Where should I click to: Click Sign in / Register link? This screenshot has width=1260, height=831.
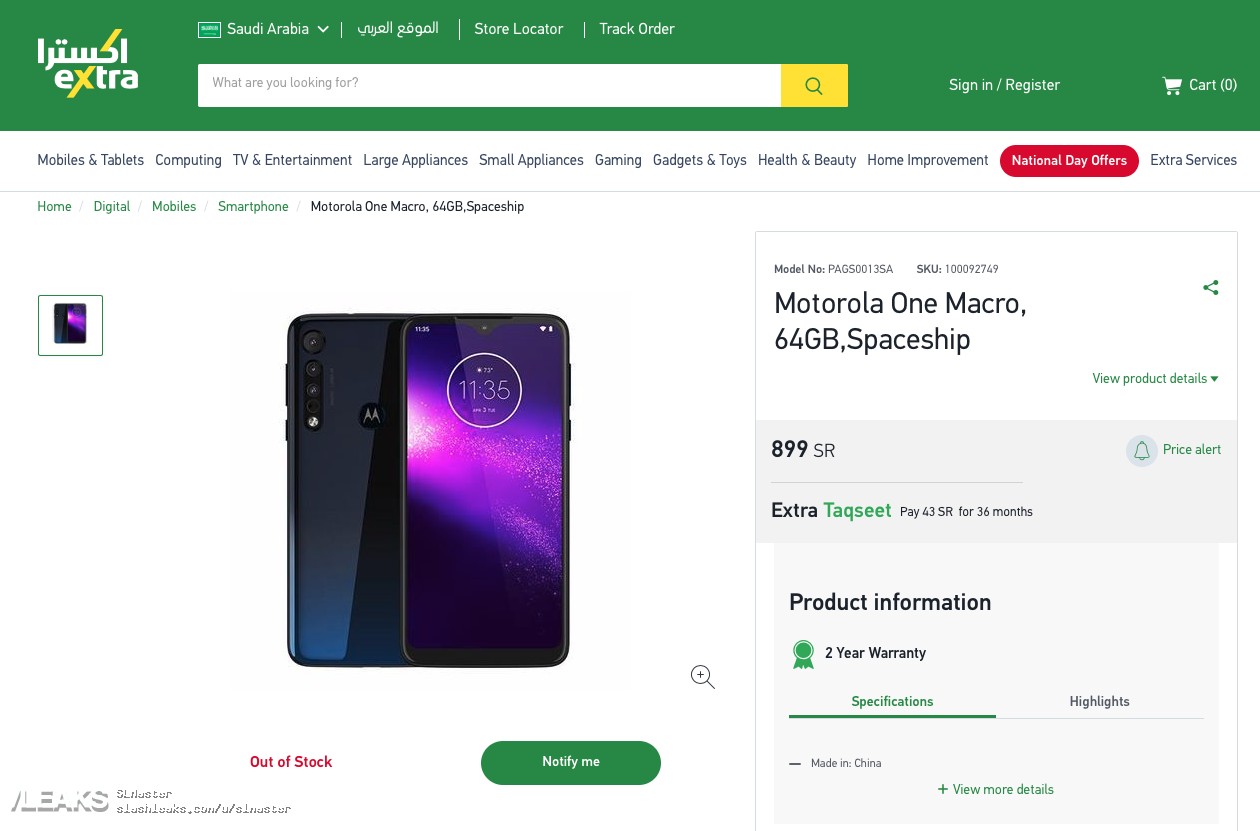[x=1004, y=86]
